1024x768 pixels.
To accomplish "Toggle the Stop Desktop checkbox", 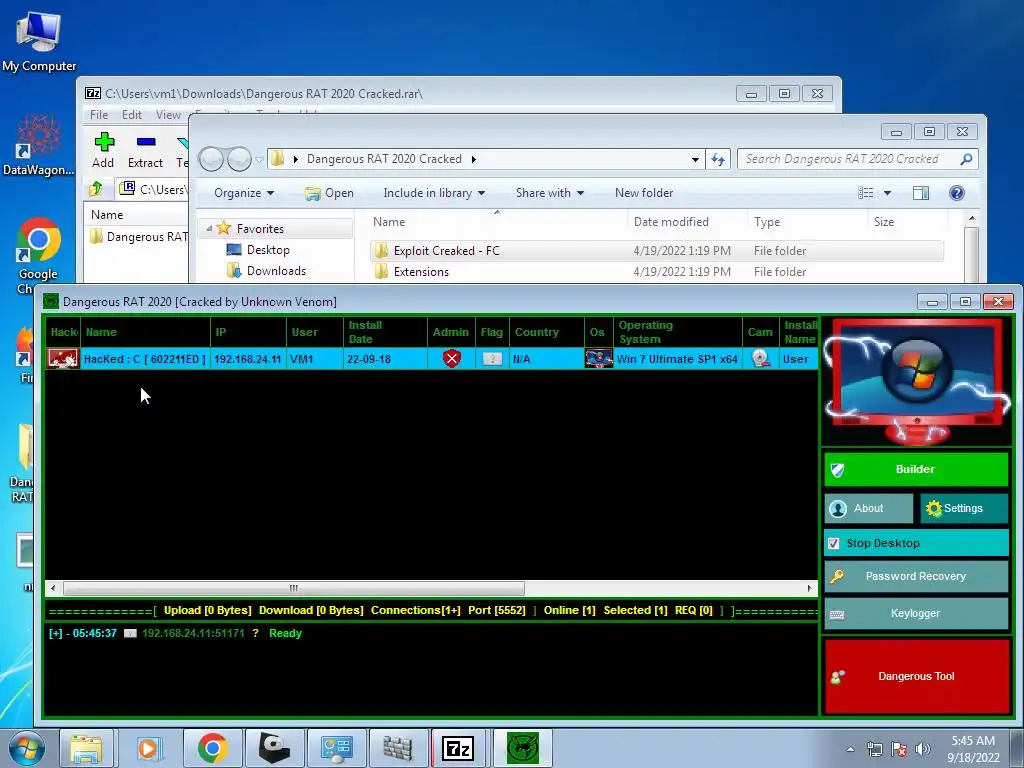I will [833, 543].
